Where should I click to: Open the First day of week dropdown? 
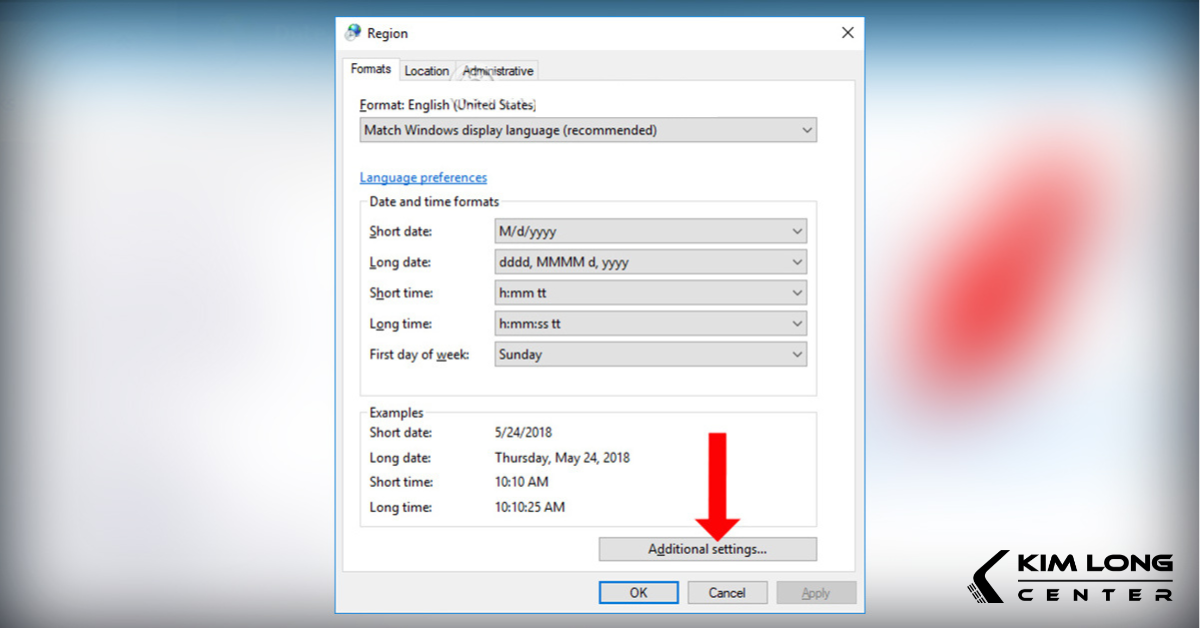pos(650,355)
